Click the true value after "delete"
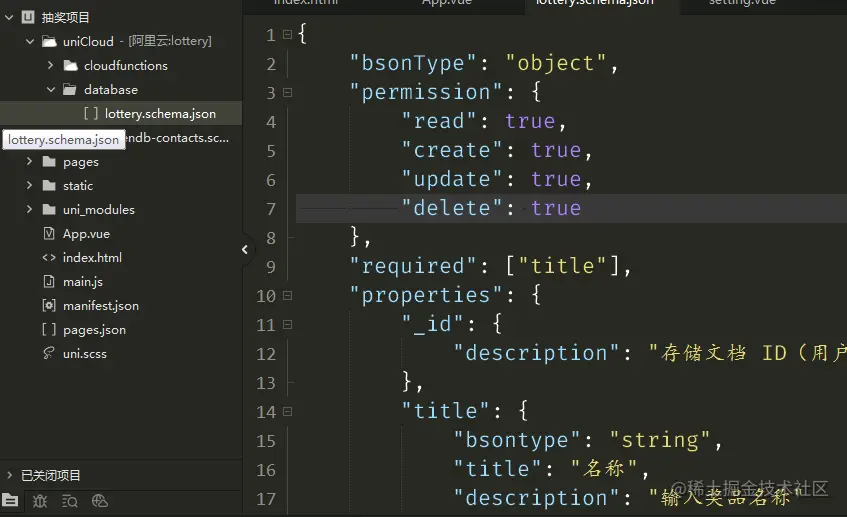This screenshot has height=517, width=847. point(556,209)
